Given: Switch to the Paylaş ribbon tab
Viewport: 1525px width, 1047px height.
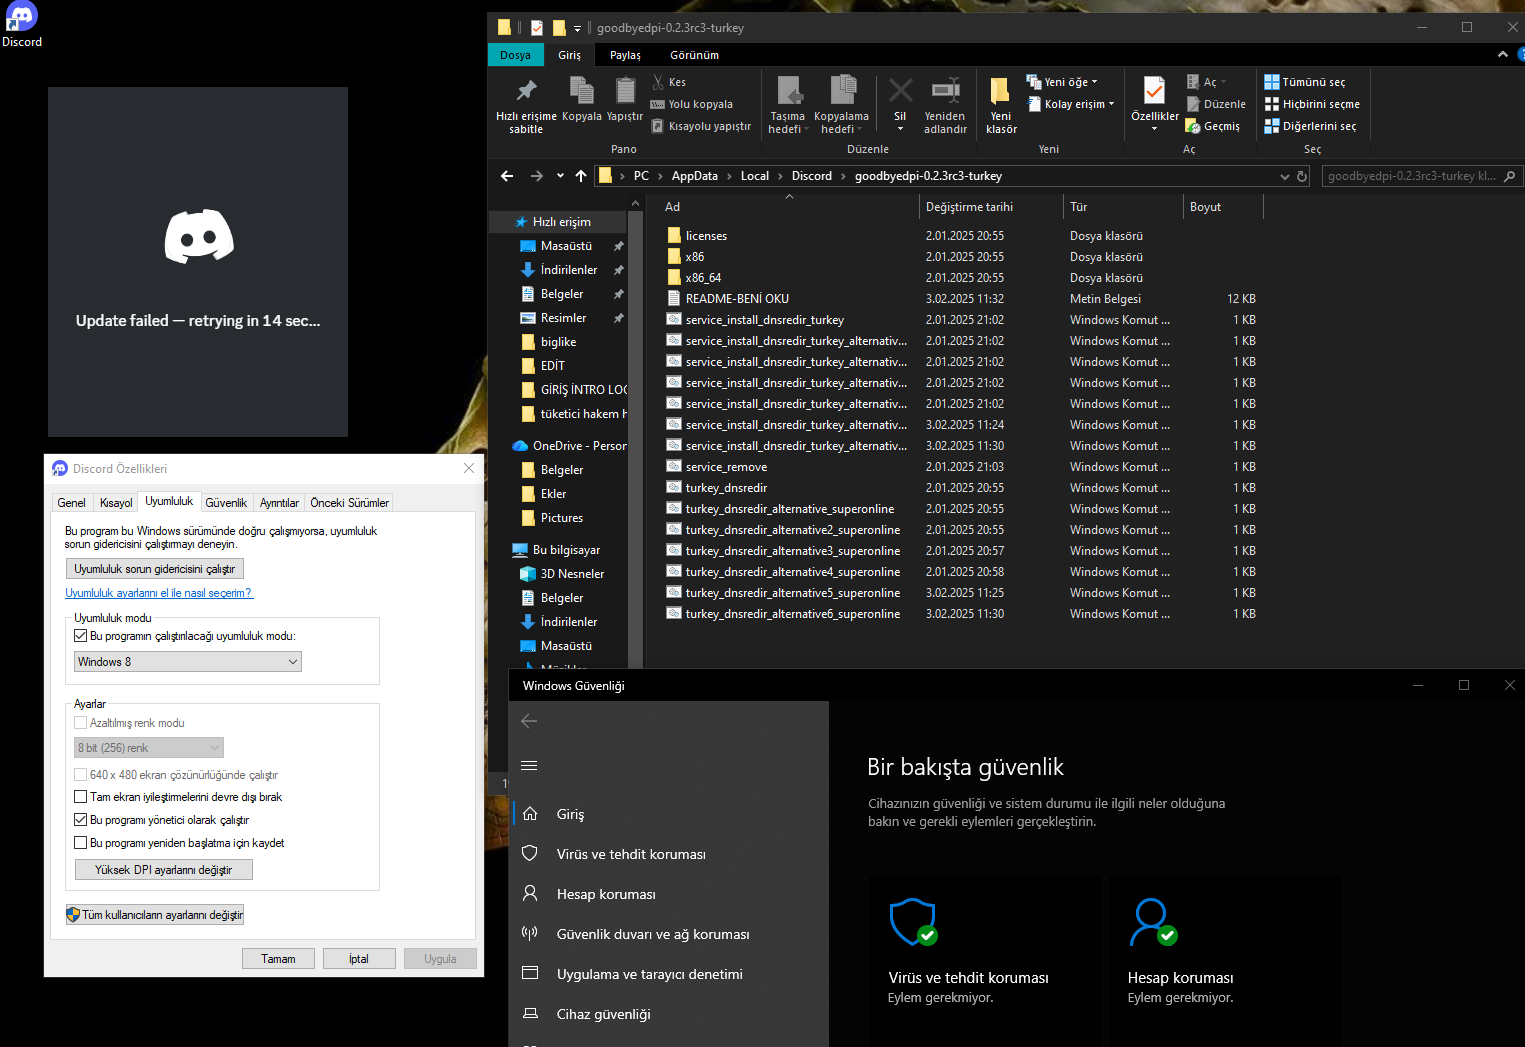Looking at the screenshot, I should tap(625, 55).
